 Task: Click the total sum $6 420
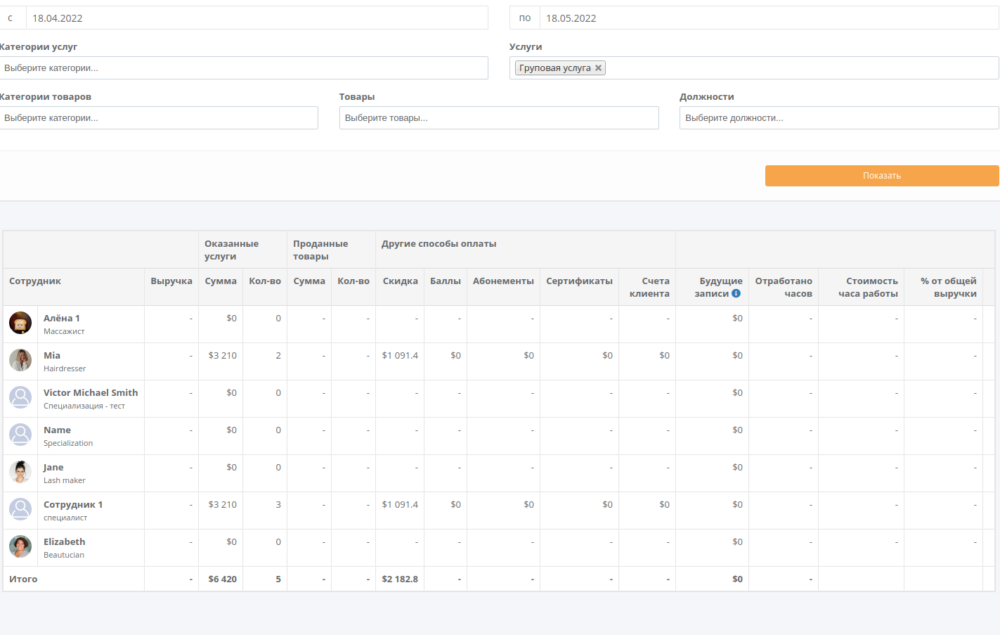click(222, 580)
